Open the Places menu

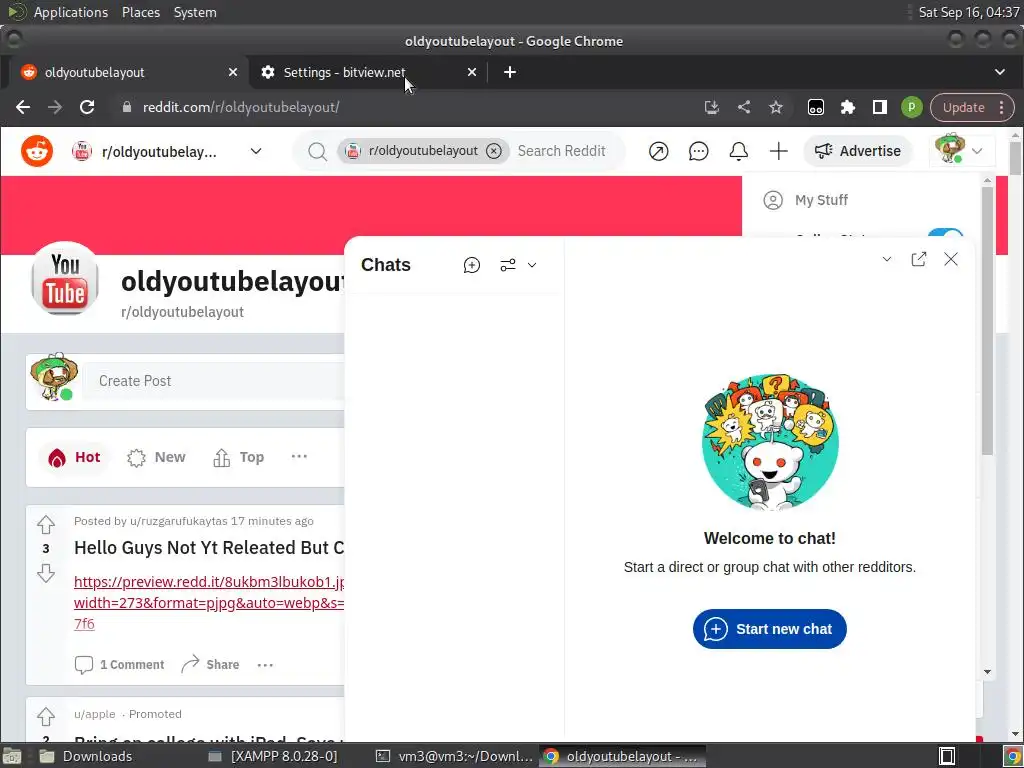point(140,12)
